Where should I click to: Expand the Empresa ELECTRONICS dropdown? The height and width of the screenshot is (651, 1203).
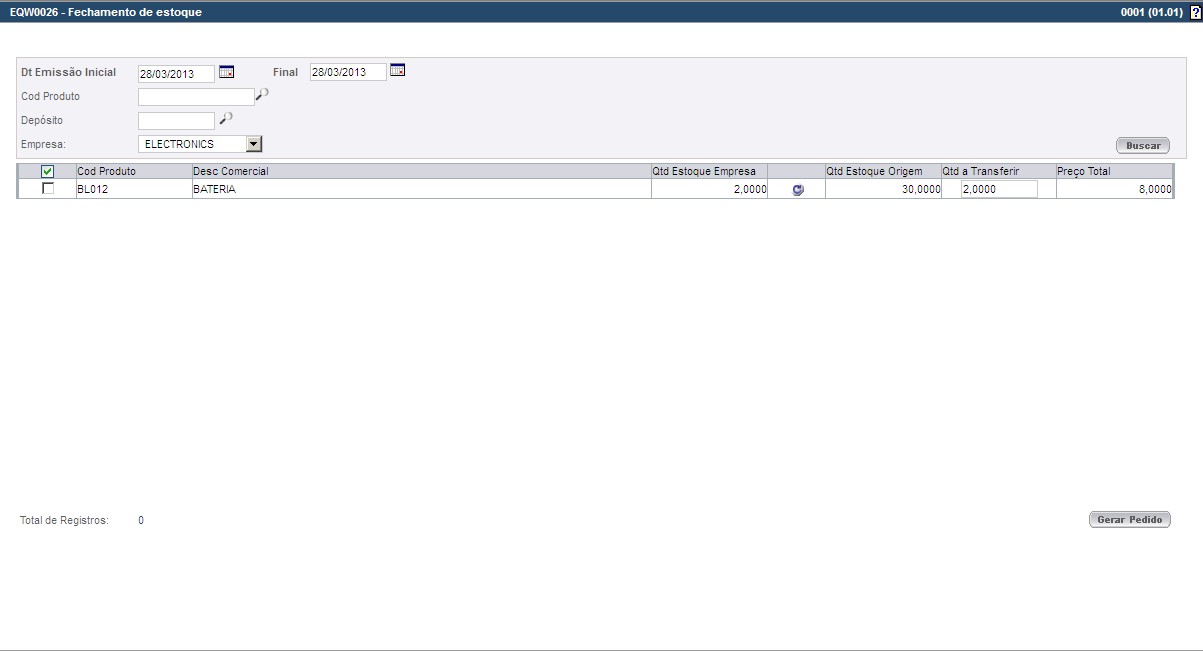253,144
